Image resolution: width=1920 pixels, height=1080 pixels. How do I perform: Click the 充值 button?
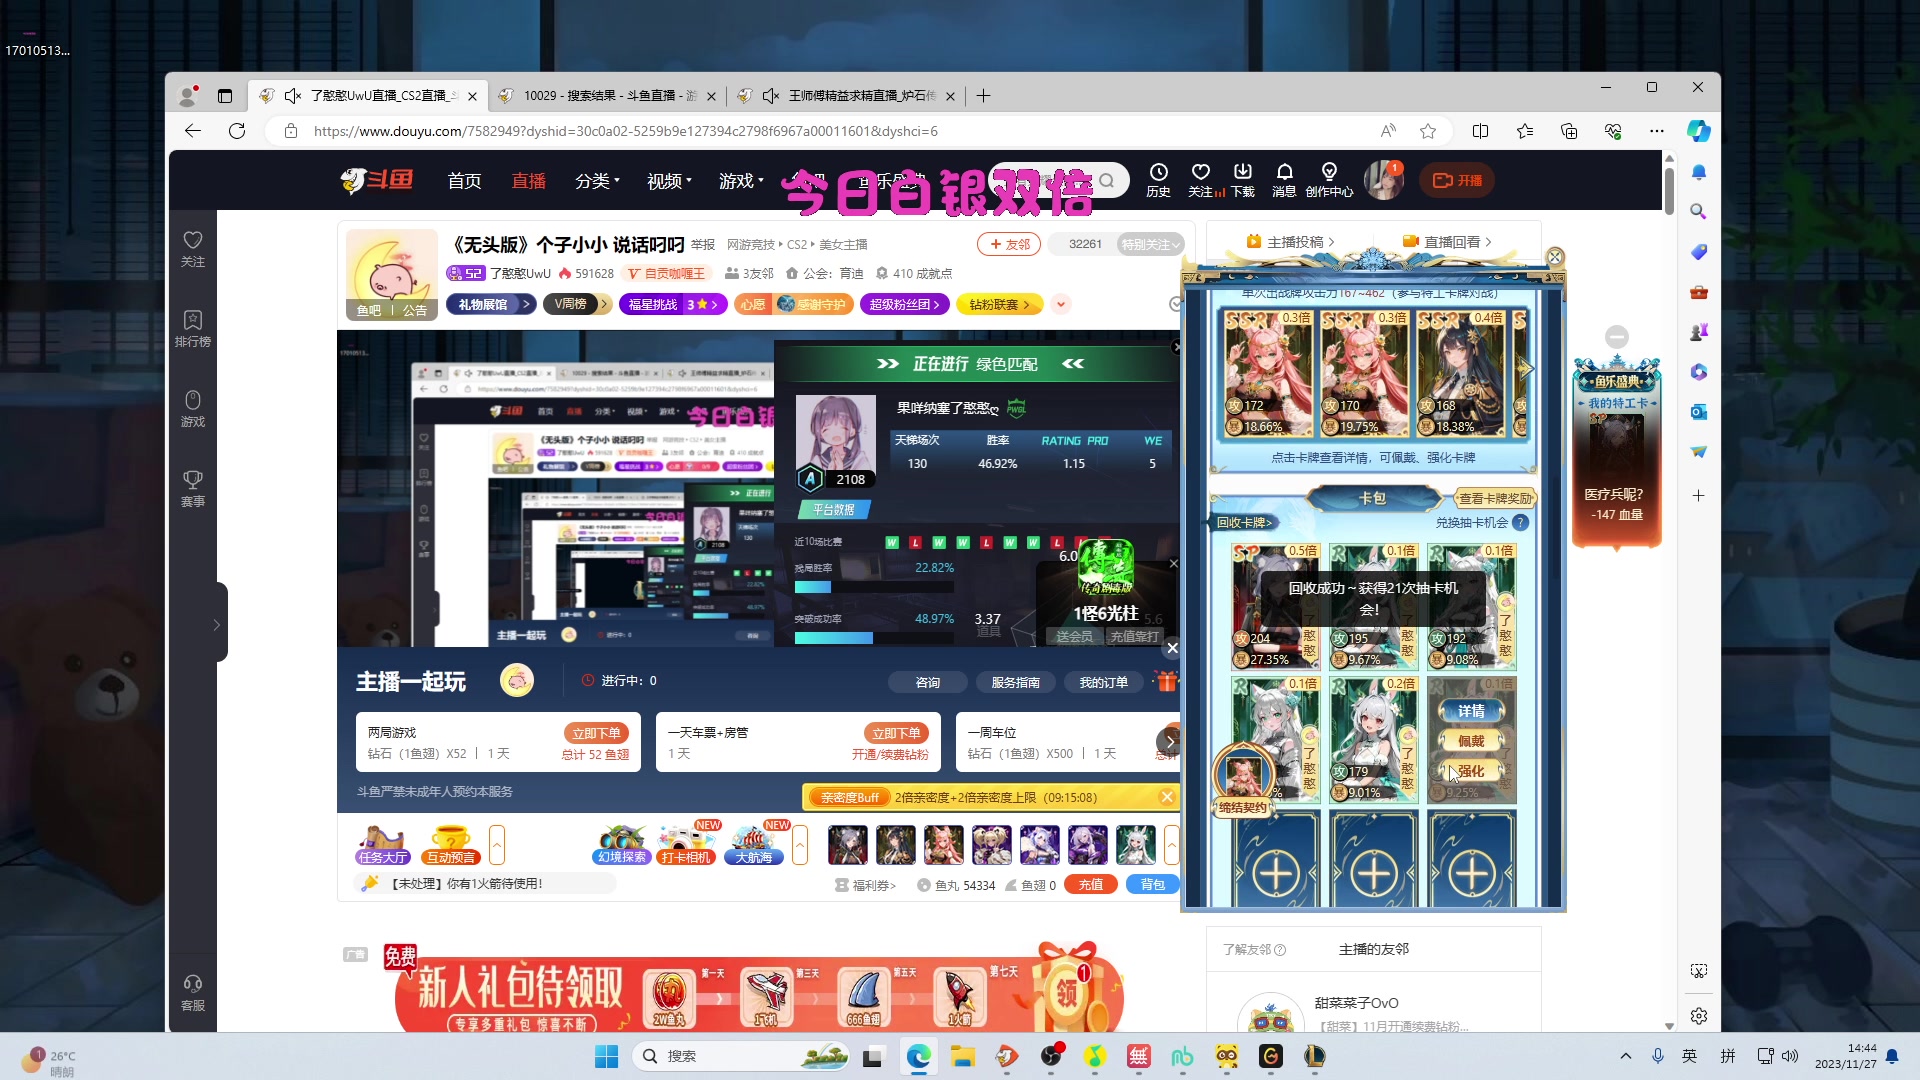1091,885
